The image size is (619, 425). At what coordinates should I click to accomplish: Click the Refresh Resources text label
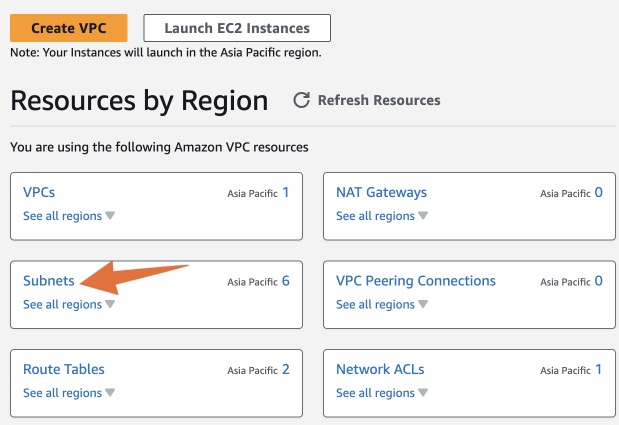pos(378,100)
